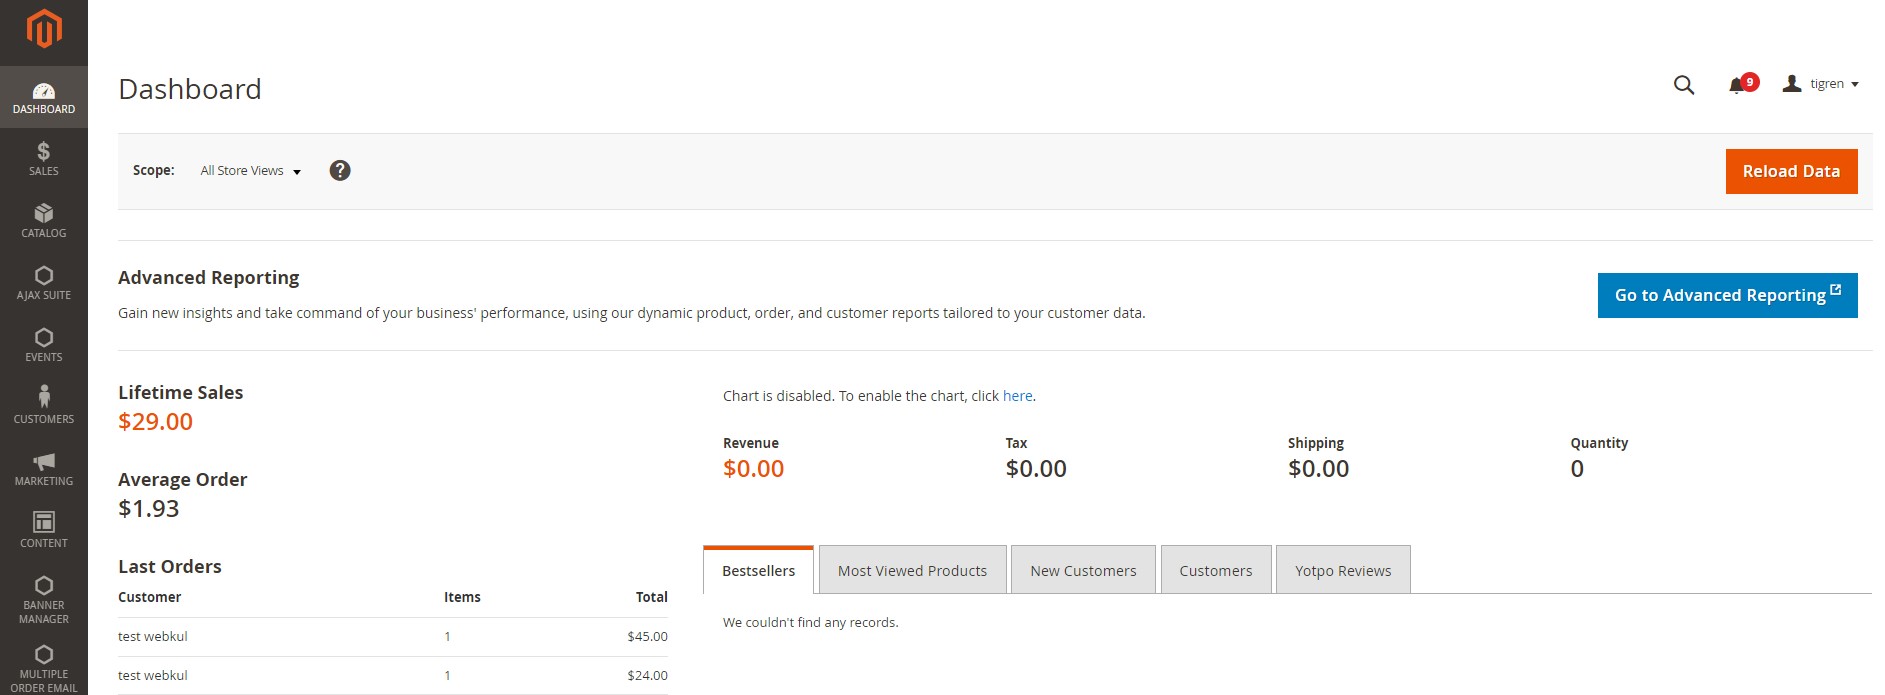Select the New Customers tab
The width and height of the screenshot is (1885, 695).
(1083, 570)
